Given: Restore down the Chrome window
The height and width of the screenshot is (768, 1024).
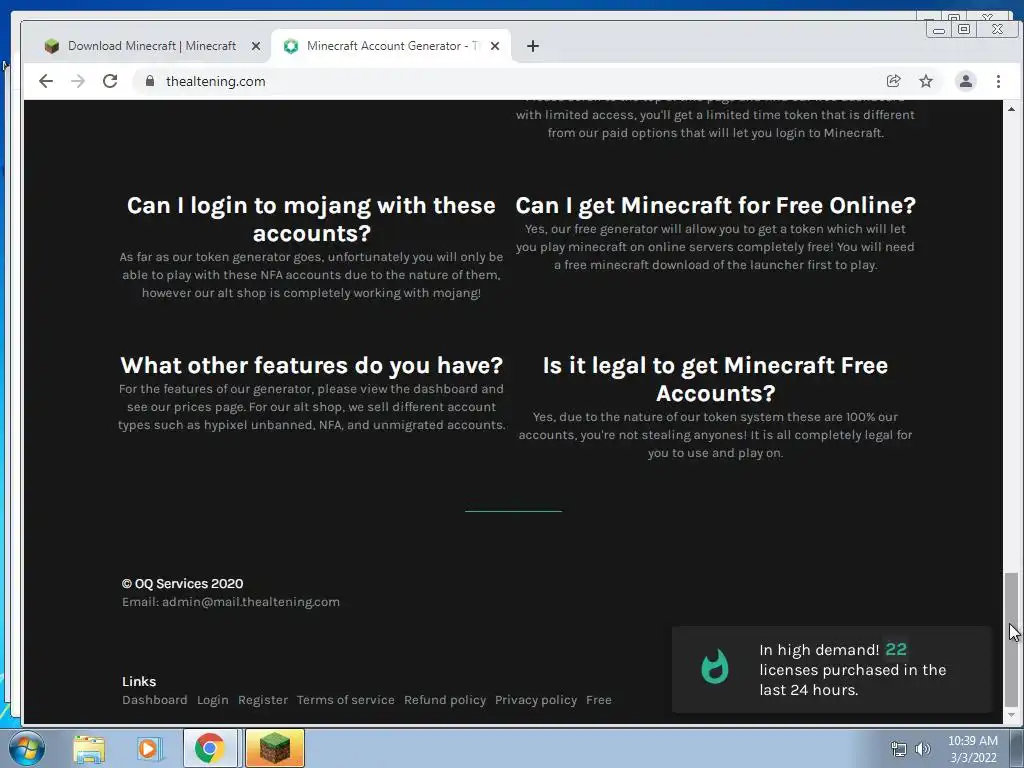Looking at the screenshot, I should pyautogui.click(x=964, y=29).
